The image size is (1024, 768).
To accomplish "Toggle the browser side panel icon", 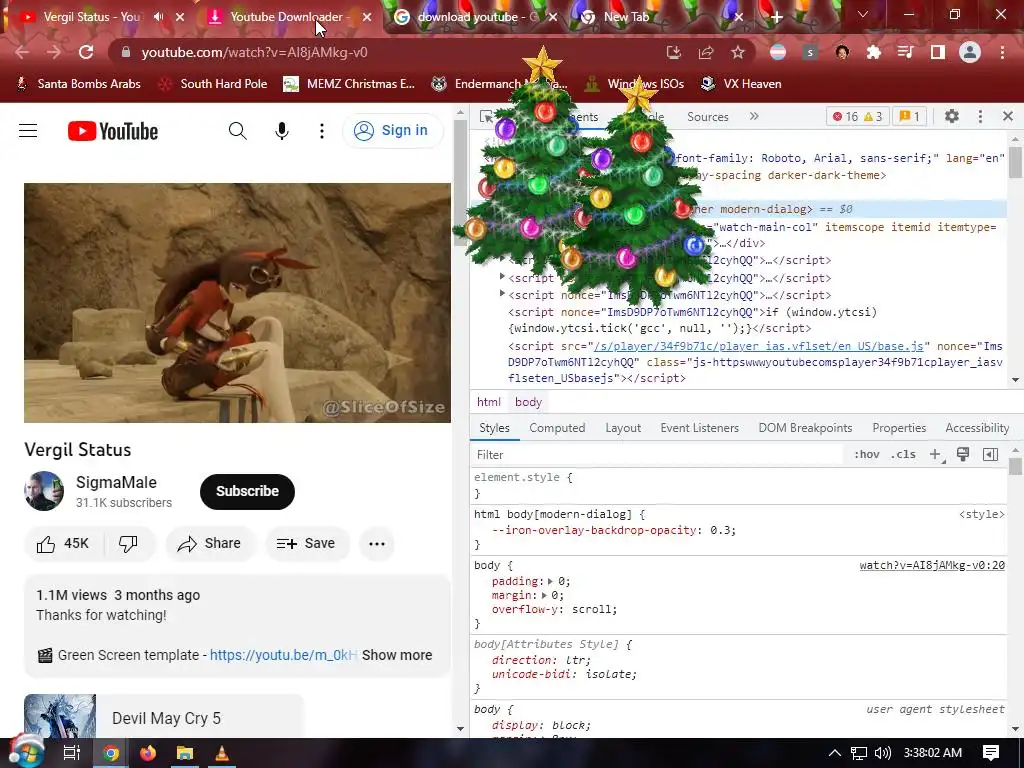I will pos(938,52).
